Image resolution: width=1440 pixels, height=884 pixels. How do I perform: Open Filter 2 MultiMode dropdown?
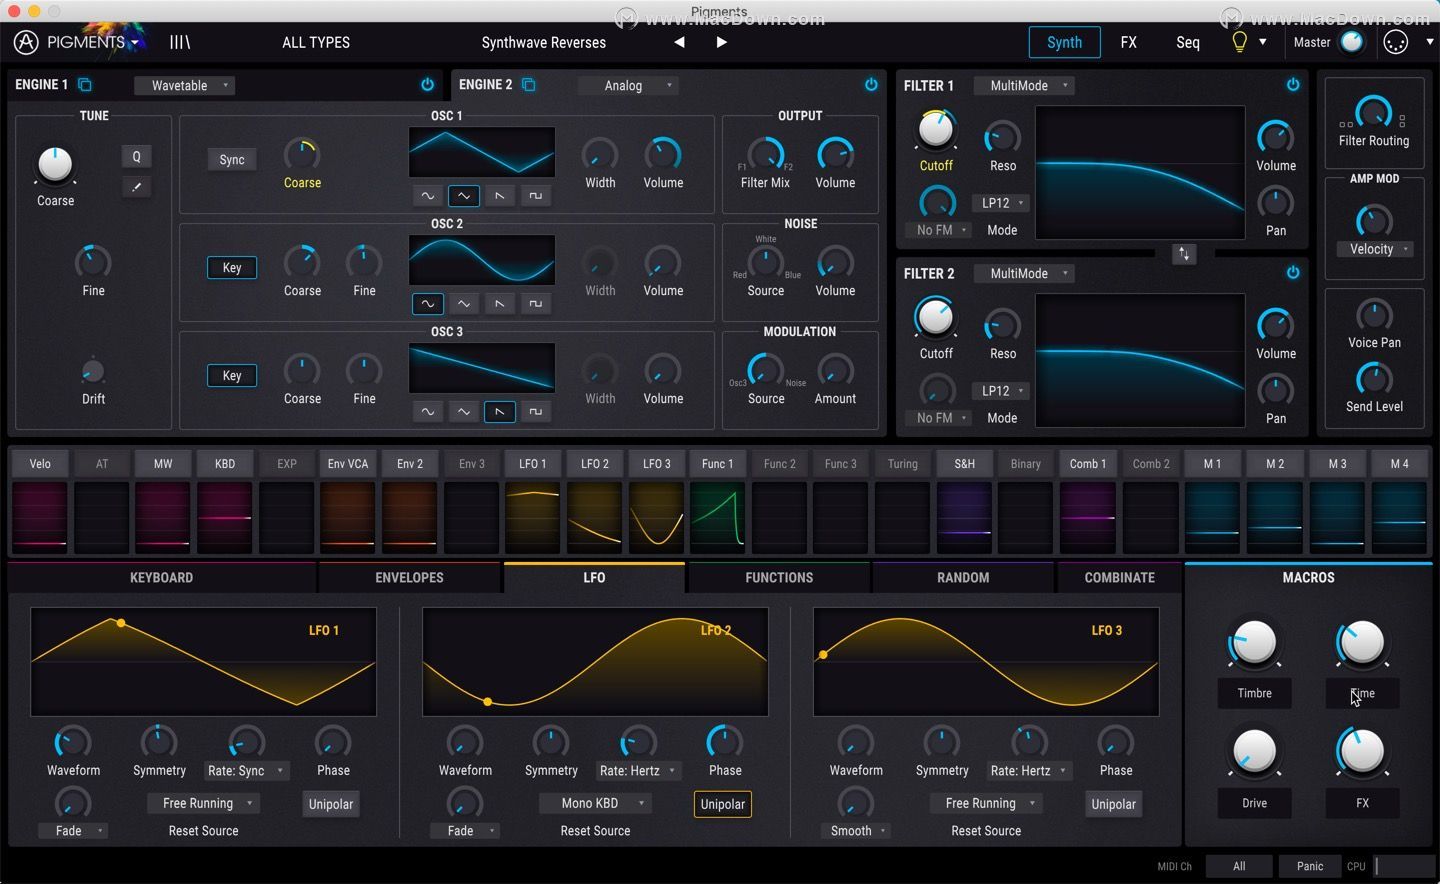click(x=1024, y=273)
